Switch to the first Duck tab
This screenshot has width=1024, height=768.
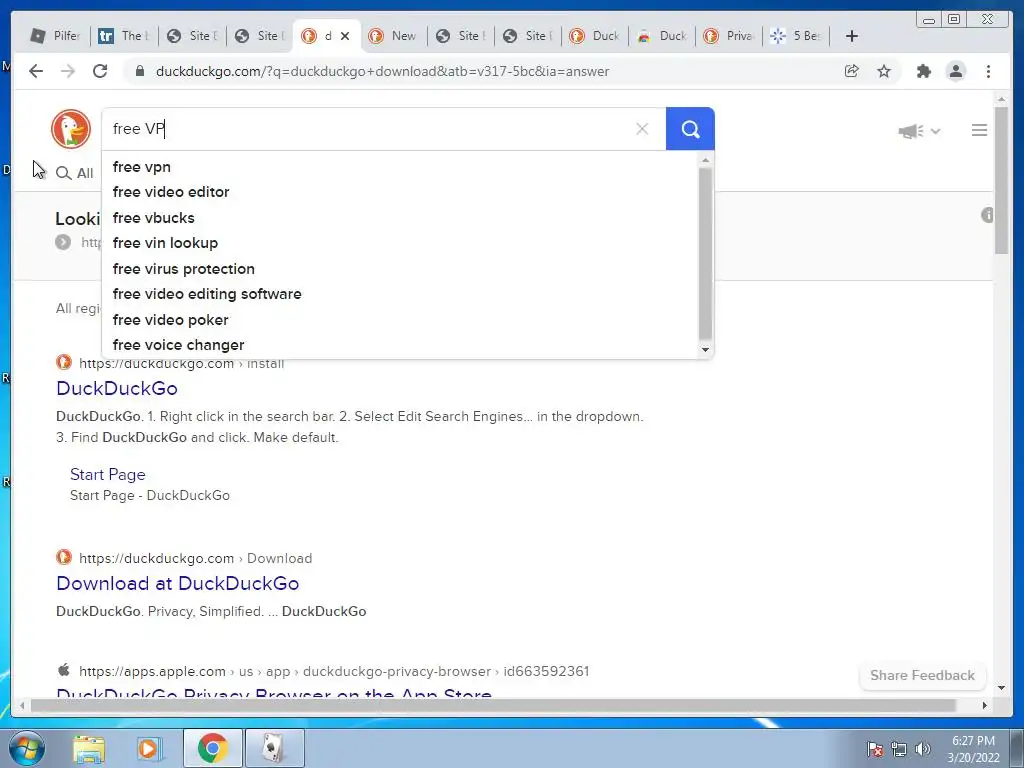coord(594,36)
